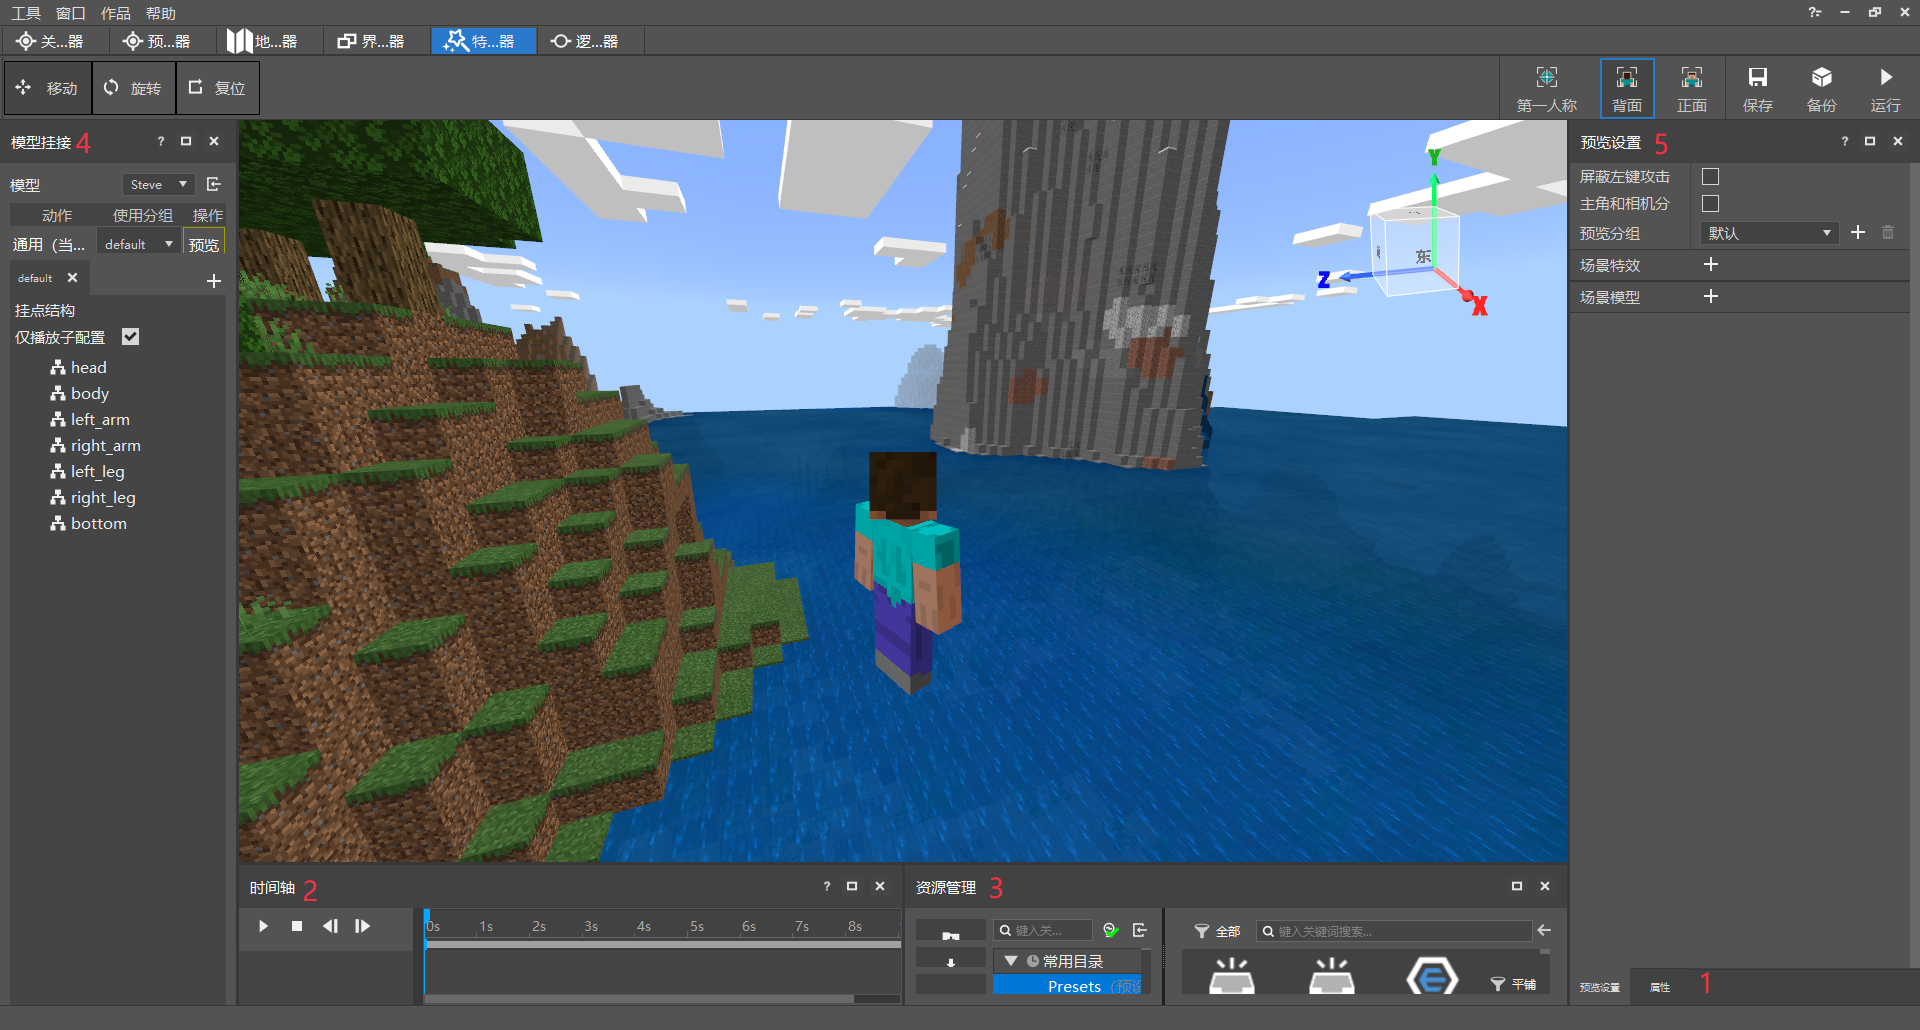Select the left_arm attachment node

pyautogui.click(x=90, y=419)
